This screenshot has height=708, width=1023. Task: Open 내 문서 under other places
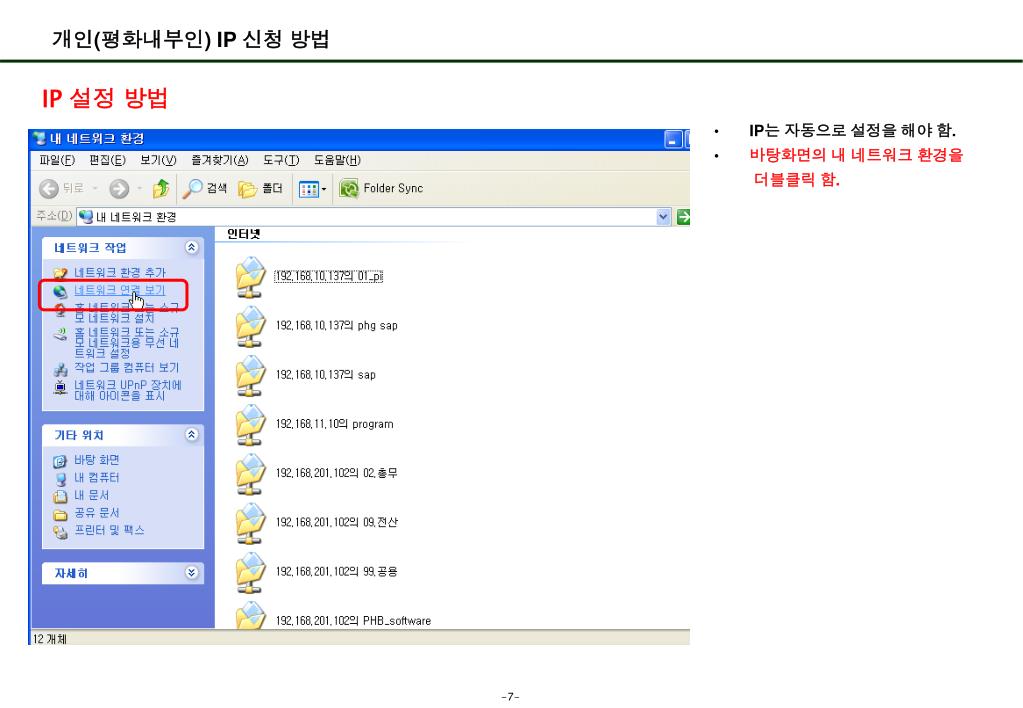(91, 495)
